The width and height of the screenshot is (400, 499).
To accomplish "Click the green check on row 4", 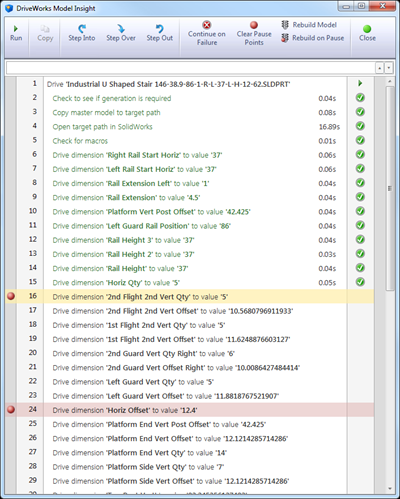I will [x=360, y=126].
